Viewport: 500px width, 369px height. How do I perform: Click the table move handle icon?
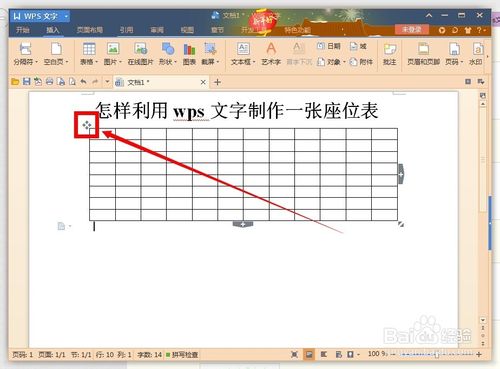click(x=87, y=125)
